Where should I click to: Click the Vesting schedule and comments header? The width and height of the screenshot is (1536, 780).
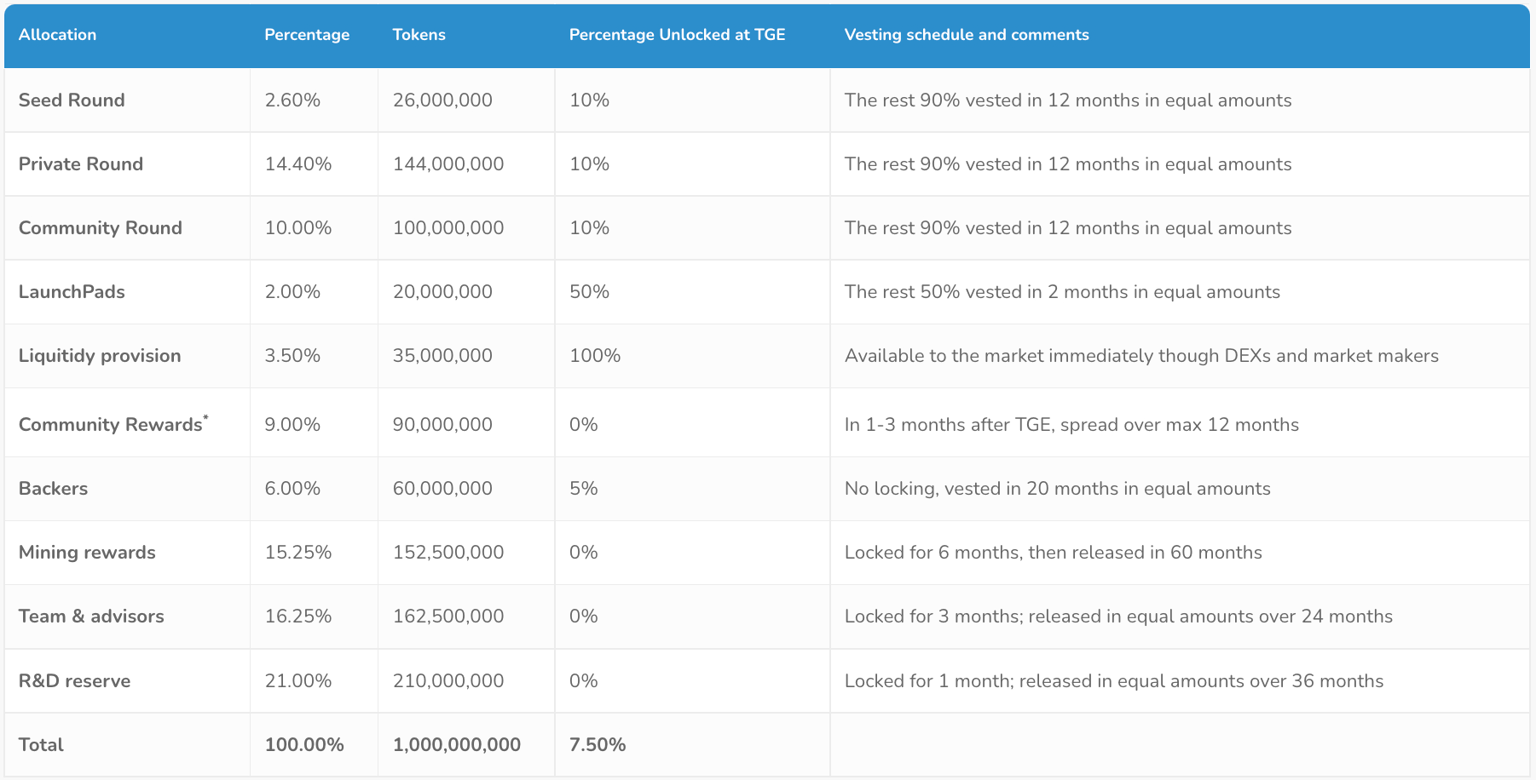point(966,35)
